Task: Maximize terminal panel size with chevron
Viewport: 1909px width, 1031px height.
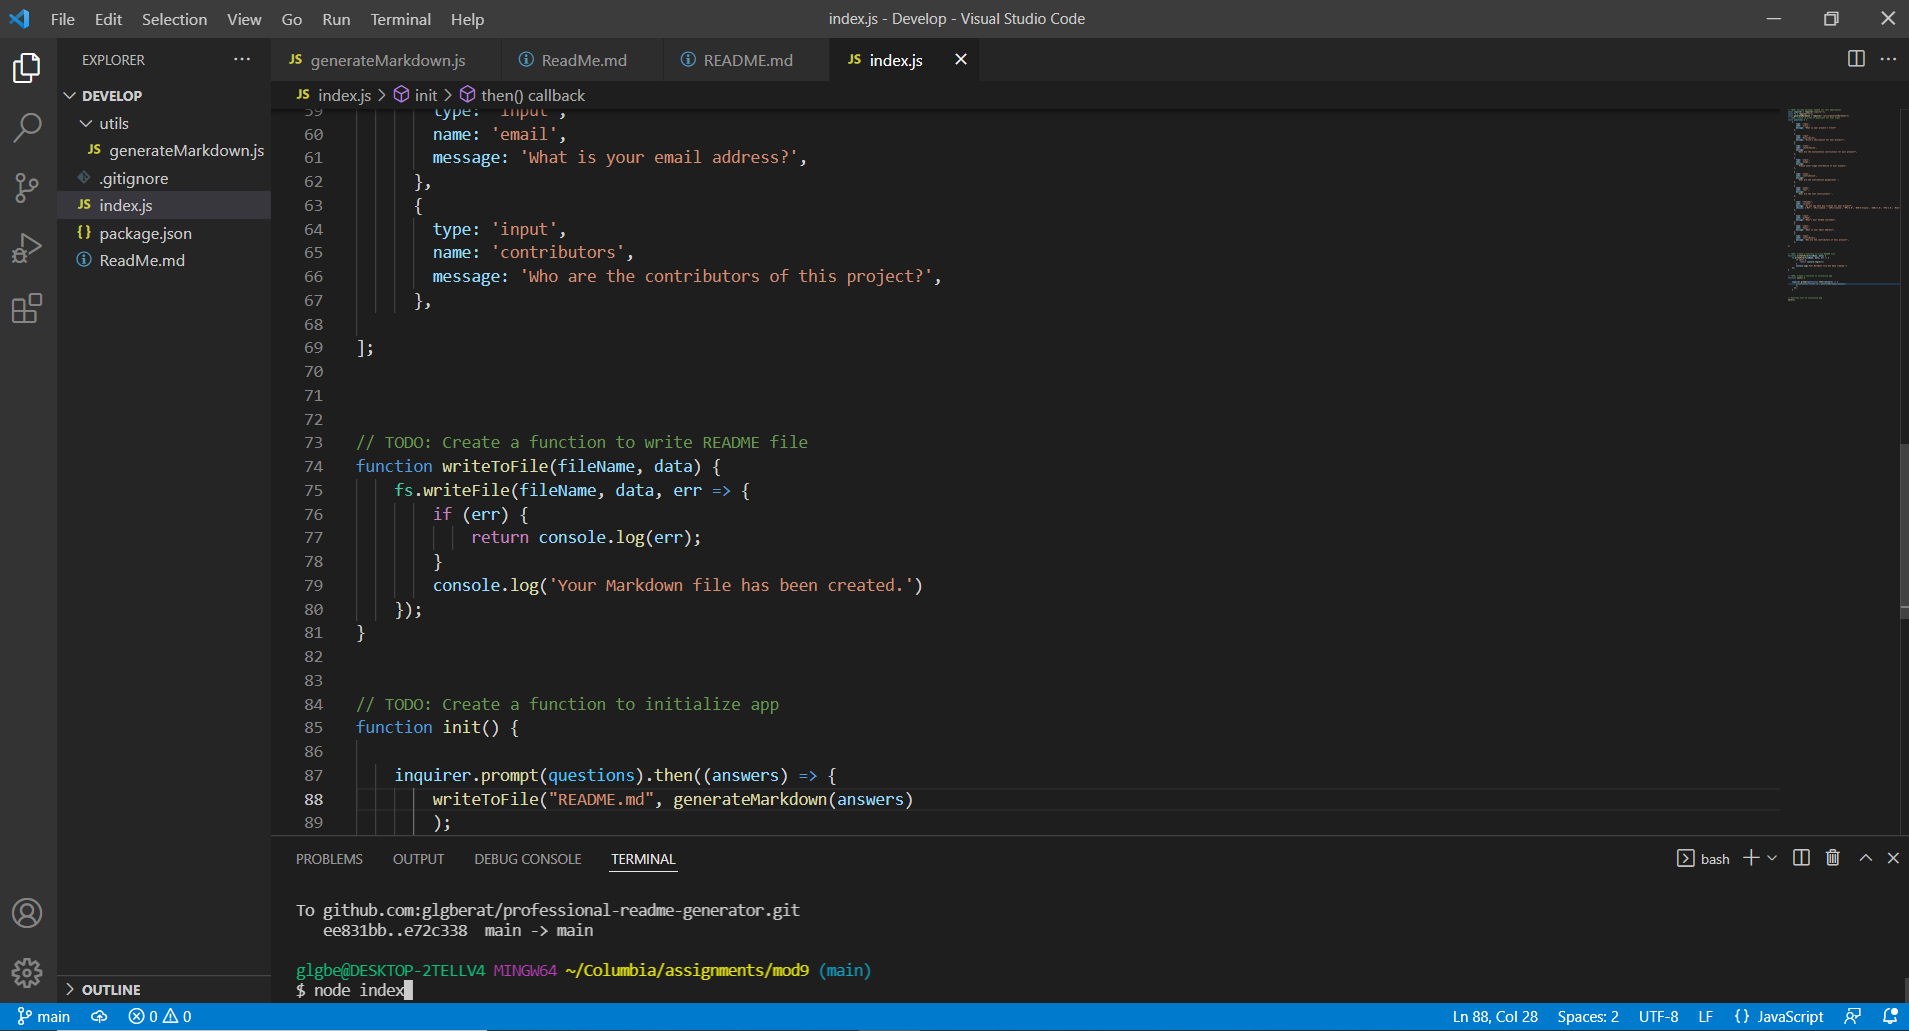Action: point(1865,858)
